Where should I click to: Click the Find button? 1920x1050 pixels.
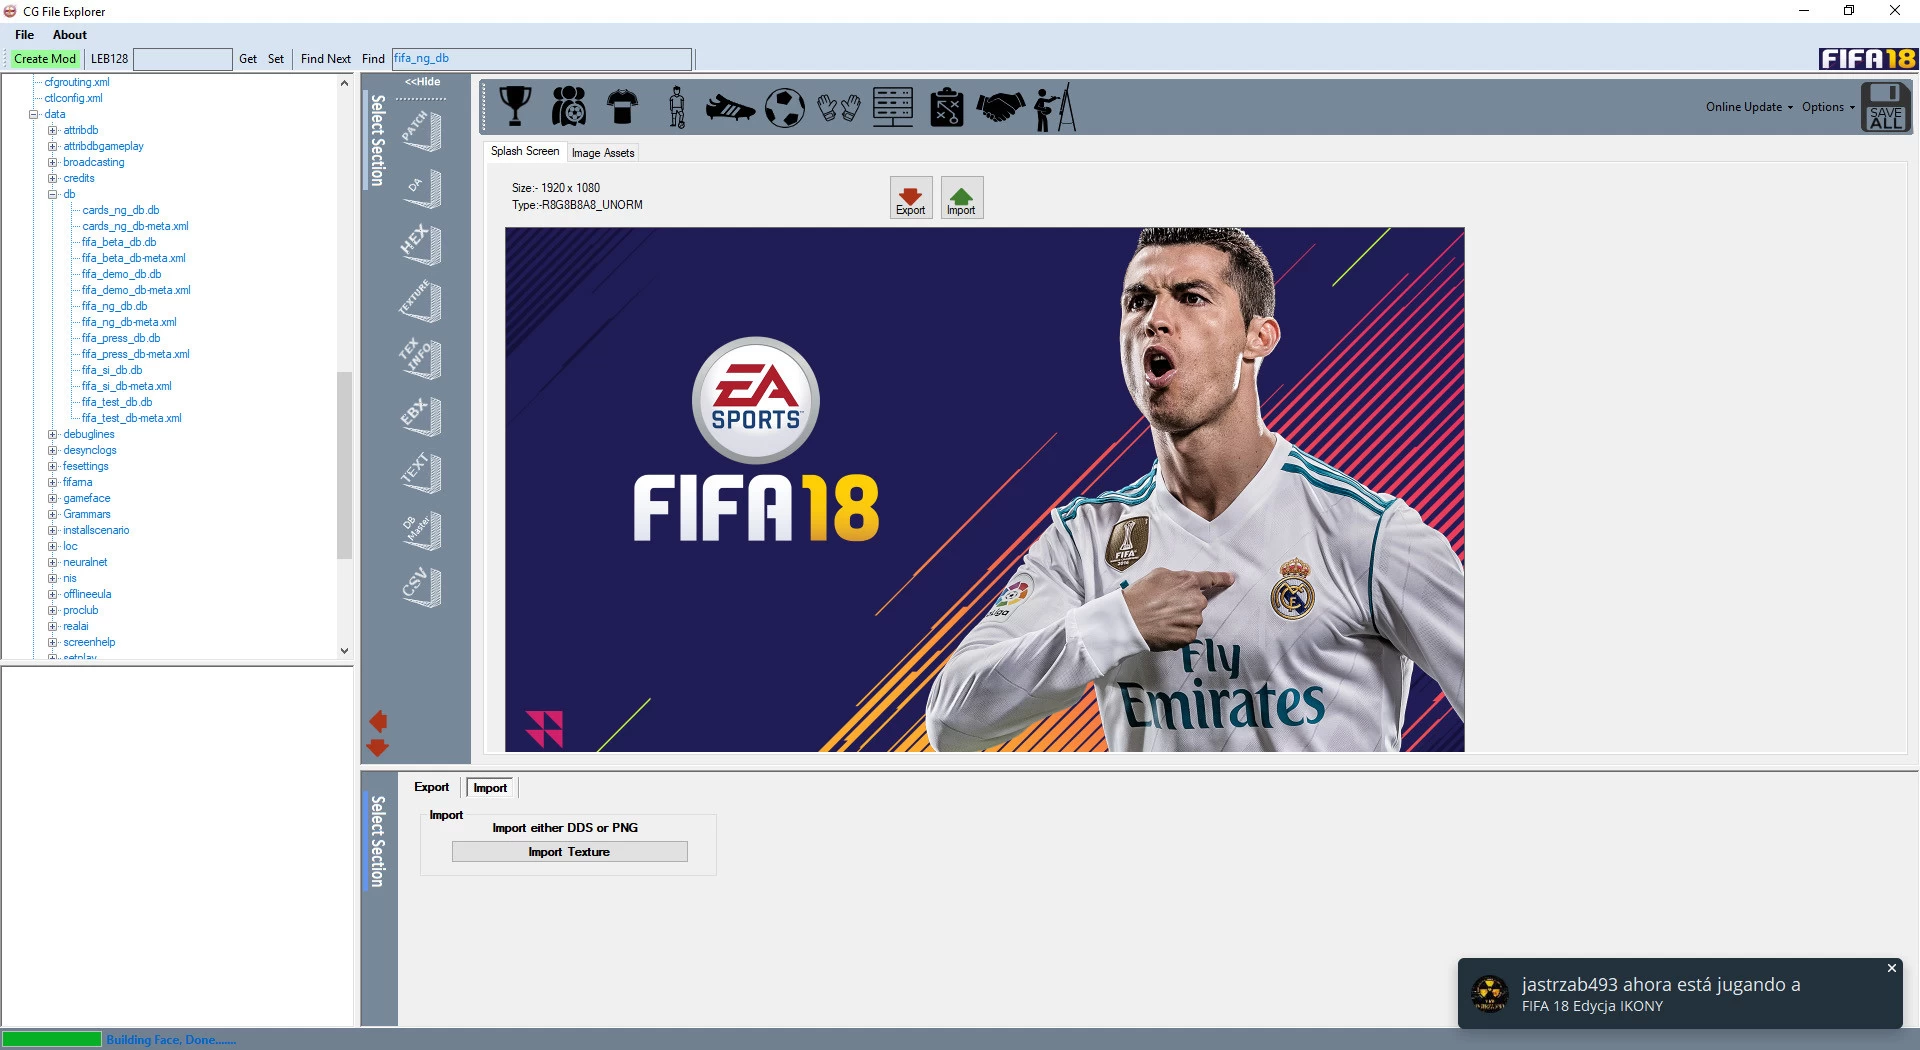tap(373, 59)
